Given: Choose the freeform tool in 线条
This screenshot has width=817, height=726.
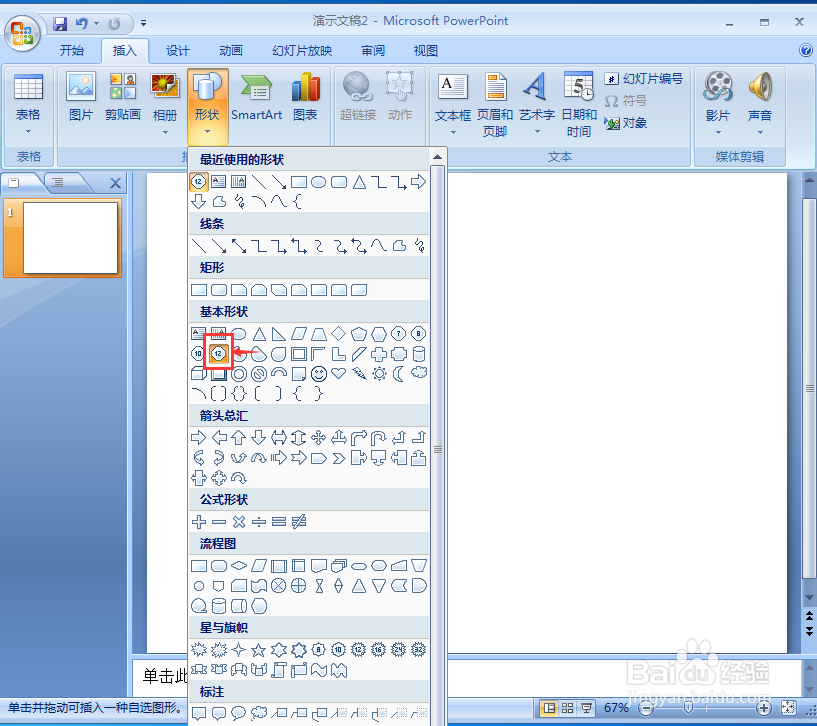Looking at the screenshot, I should [x=399, y=246].
